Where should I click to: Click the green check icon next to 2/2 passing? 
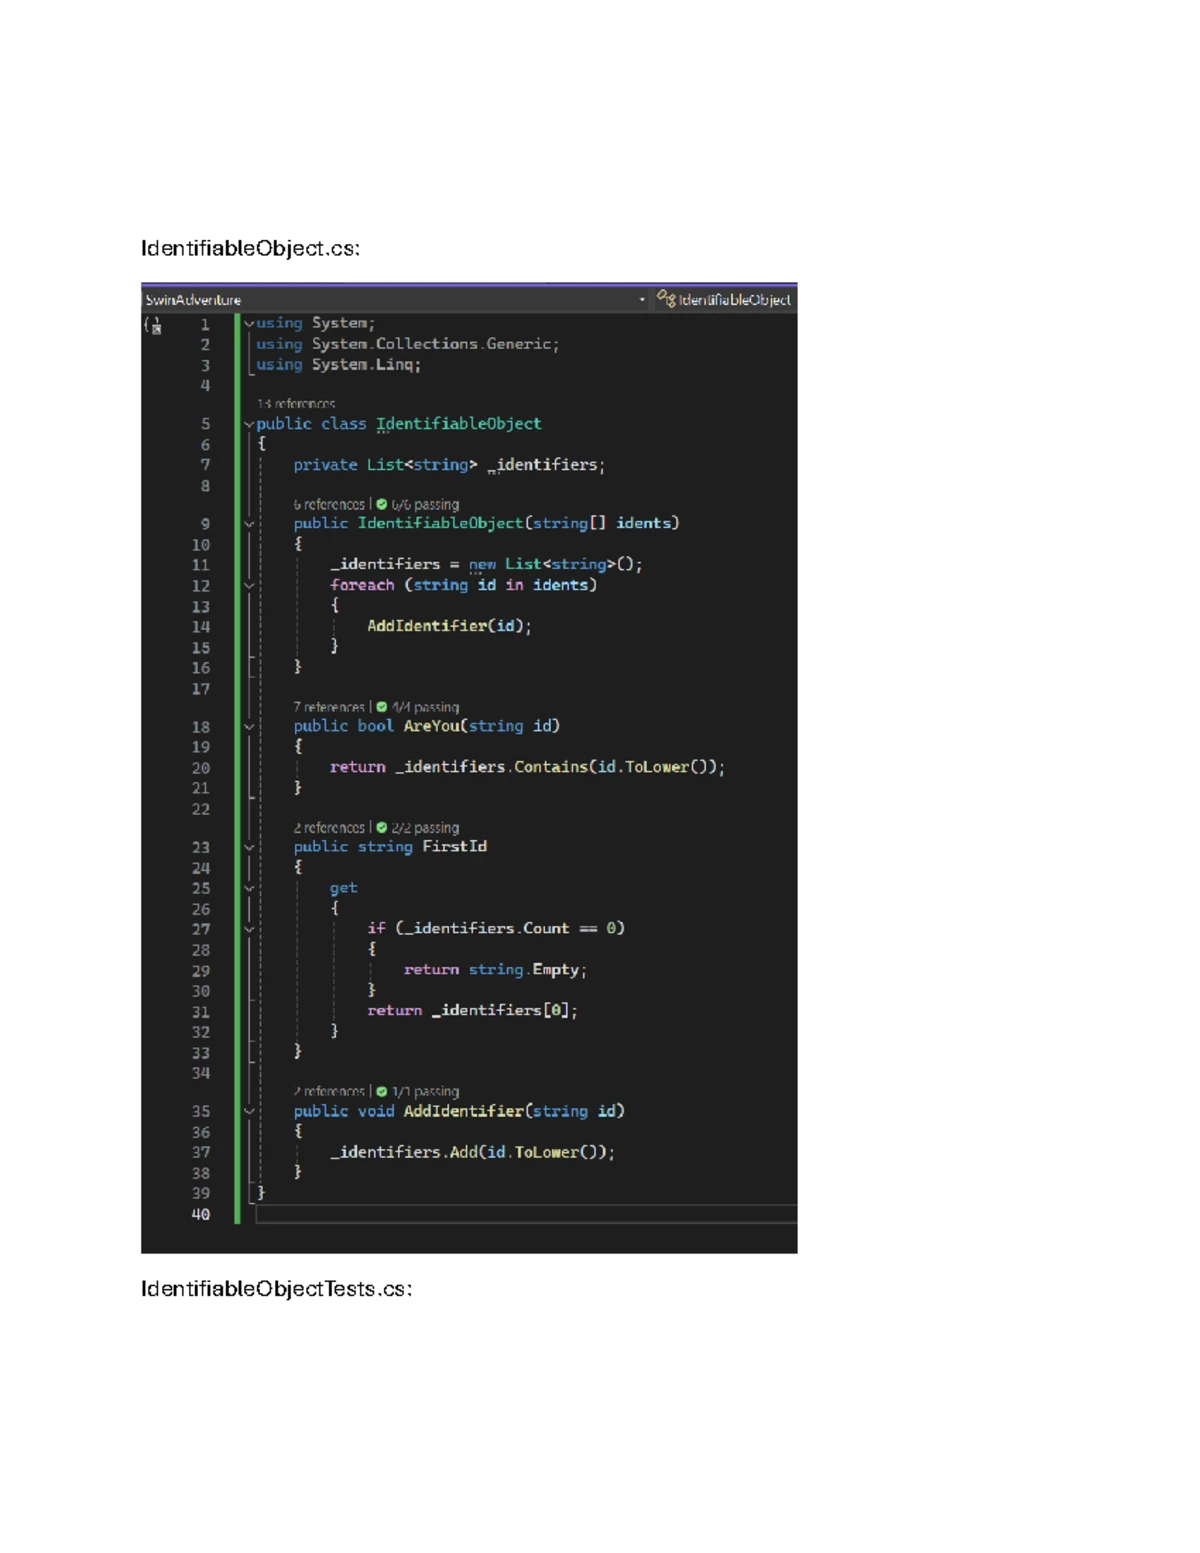coord(381,828)
